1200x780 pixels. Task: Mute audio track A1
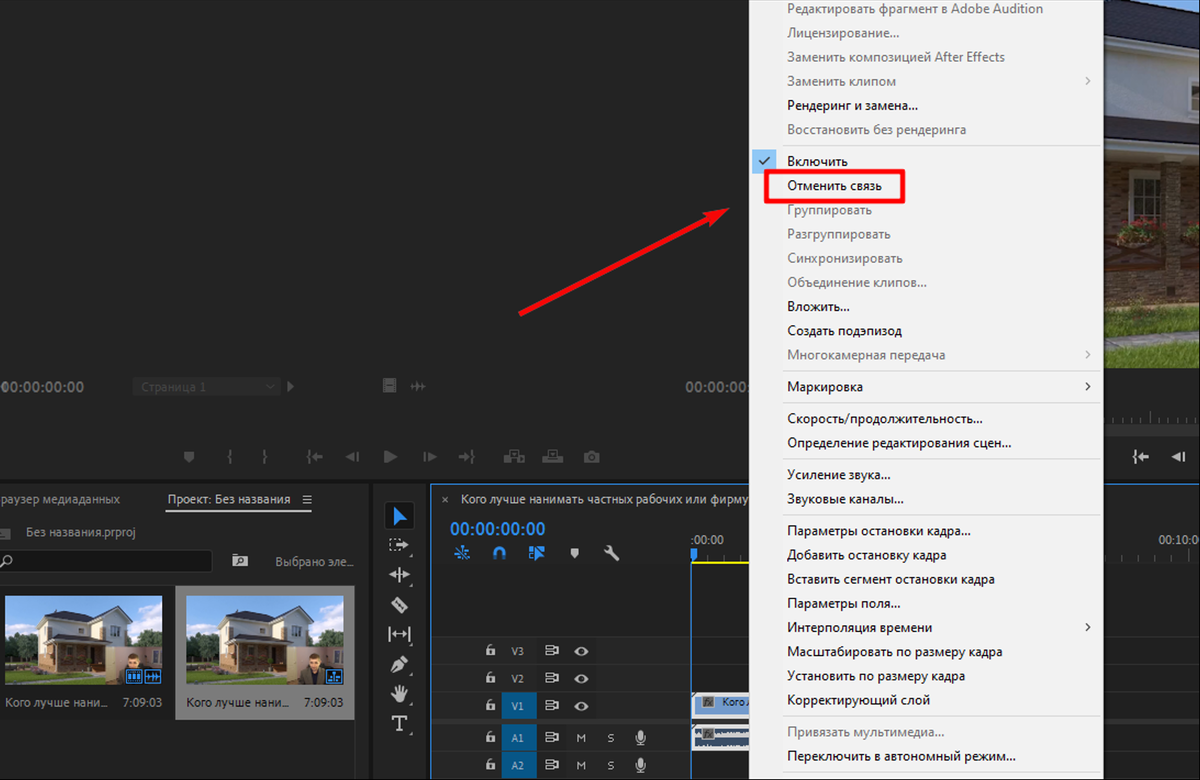point(581,738)
